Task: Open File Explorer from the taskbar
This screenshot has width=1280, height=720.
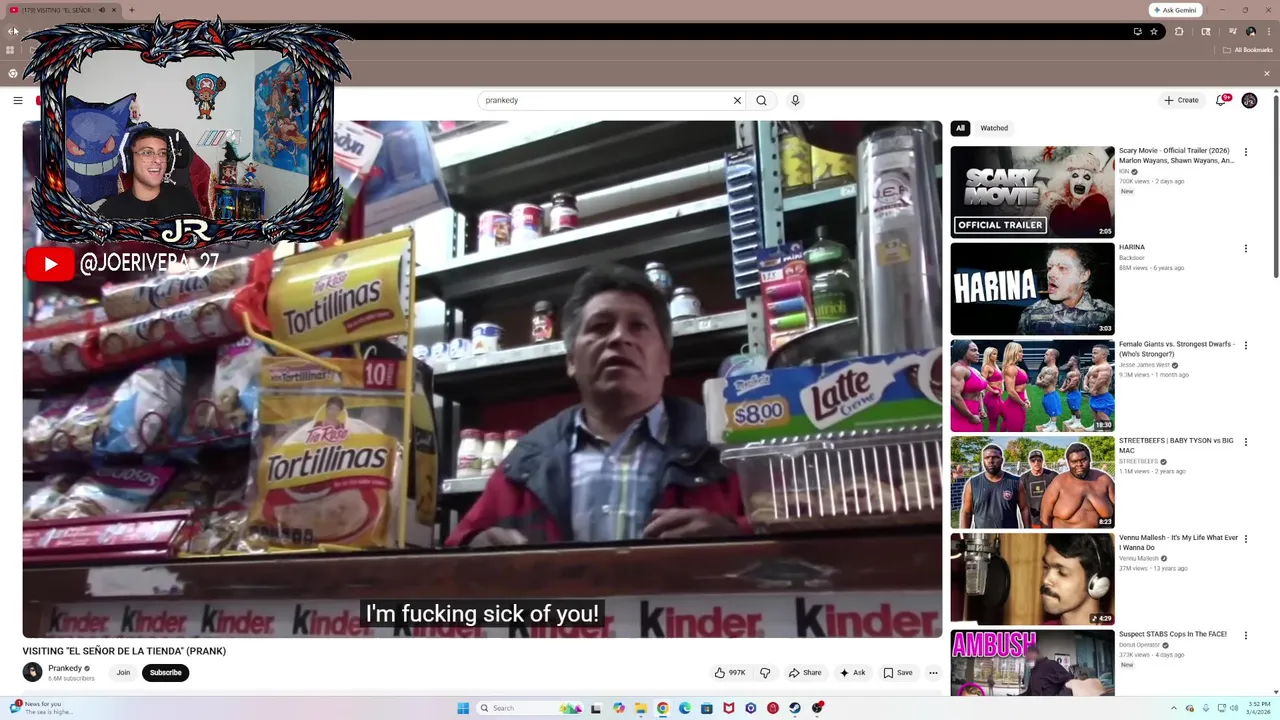Action: [641, 708]
